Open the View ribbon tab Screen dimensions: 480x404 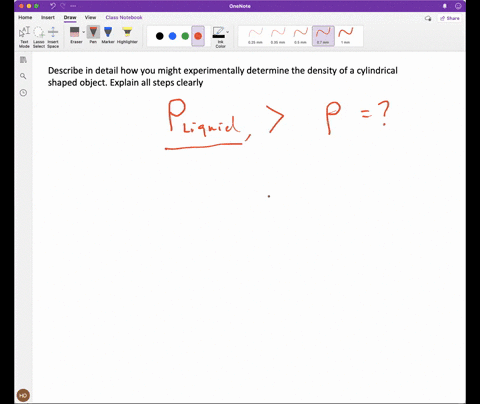(90, 17)
